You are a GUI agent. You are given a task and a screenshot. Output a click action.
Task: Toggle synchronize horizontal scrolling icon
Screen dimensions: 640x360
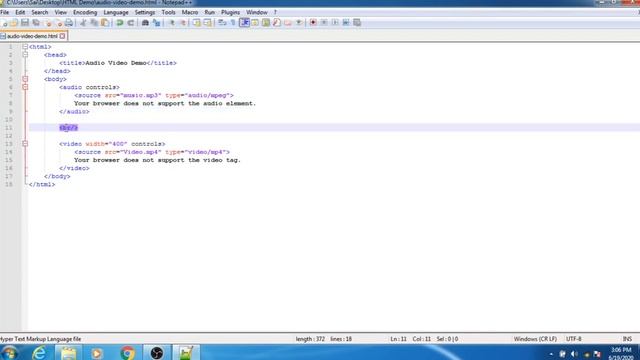208,23
